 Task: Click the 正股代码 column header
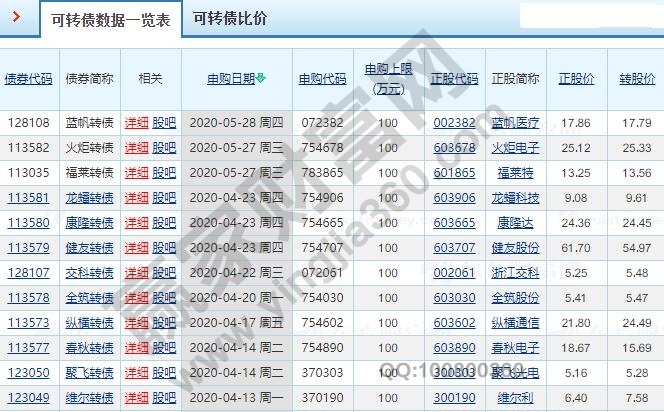tap(454, 78)
